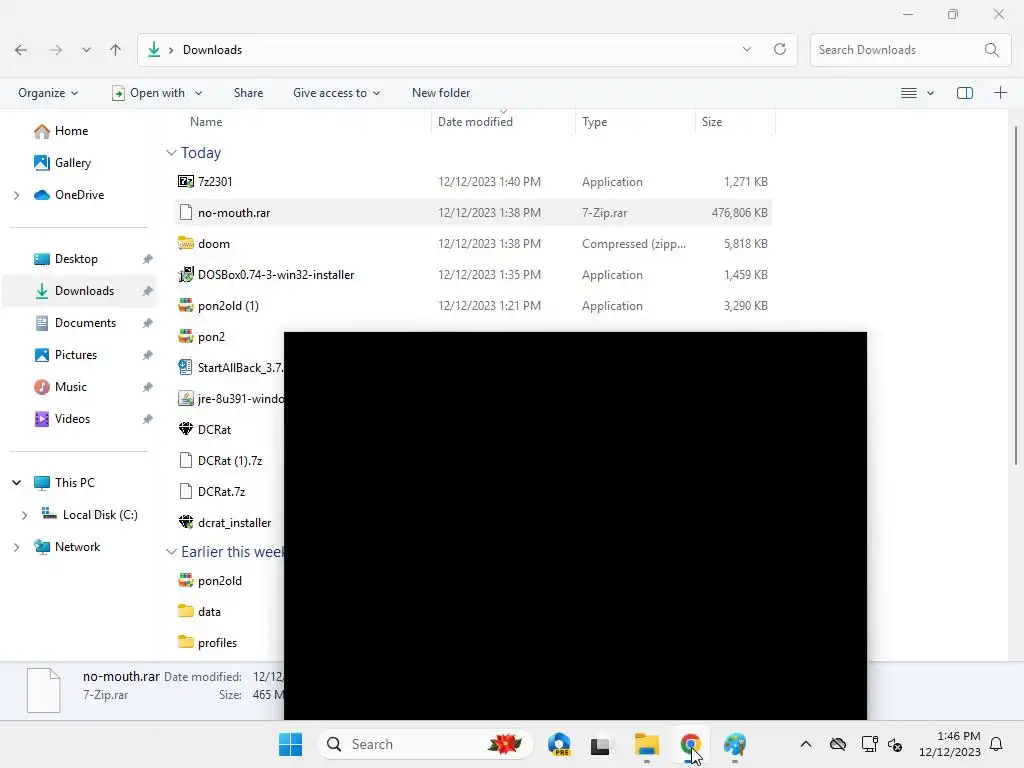Collapse the Earlier this week group

(171, 552)
